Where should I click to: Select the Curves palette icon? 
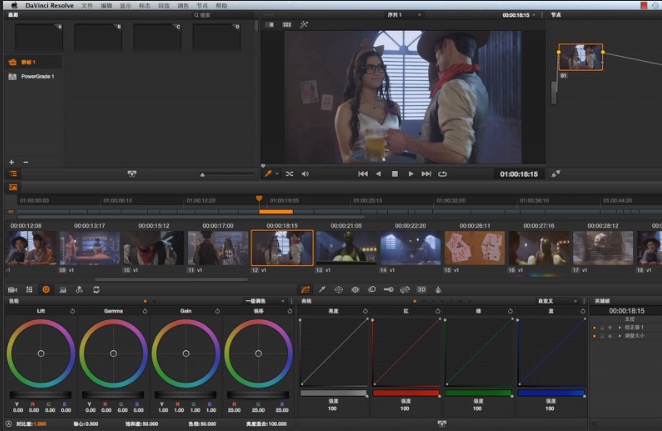click(x=305, y=290)
